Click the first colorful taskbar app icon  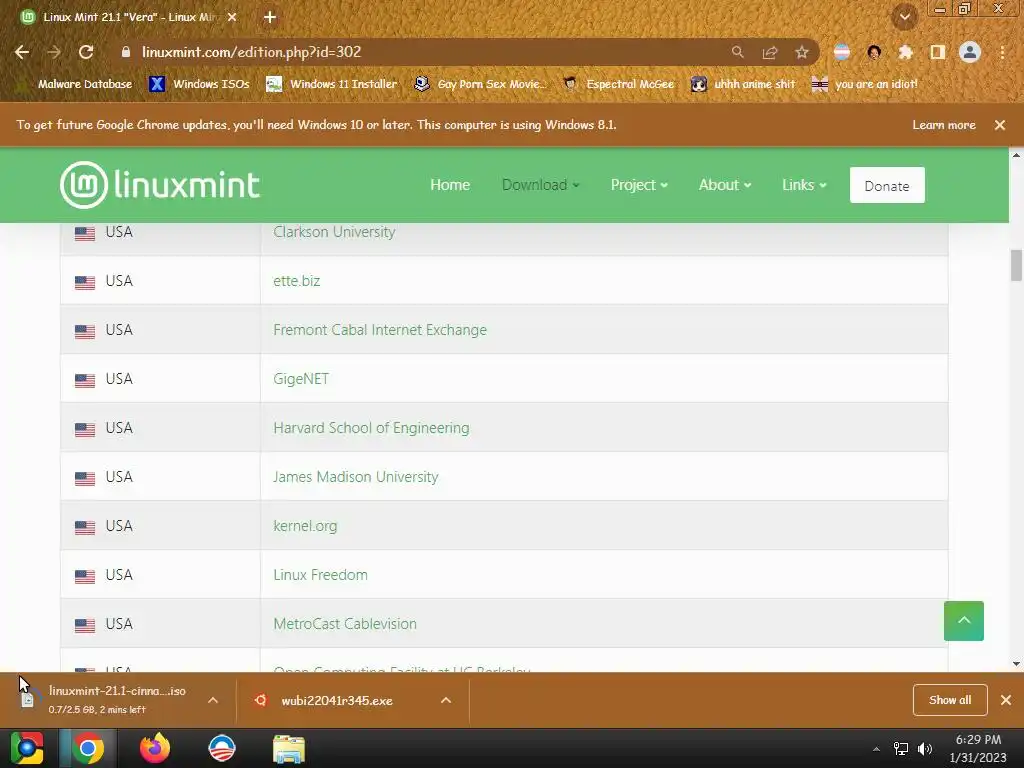pyautogui.click(x=27, y=748)
